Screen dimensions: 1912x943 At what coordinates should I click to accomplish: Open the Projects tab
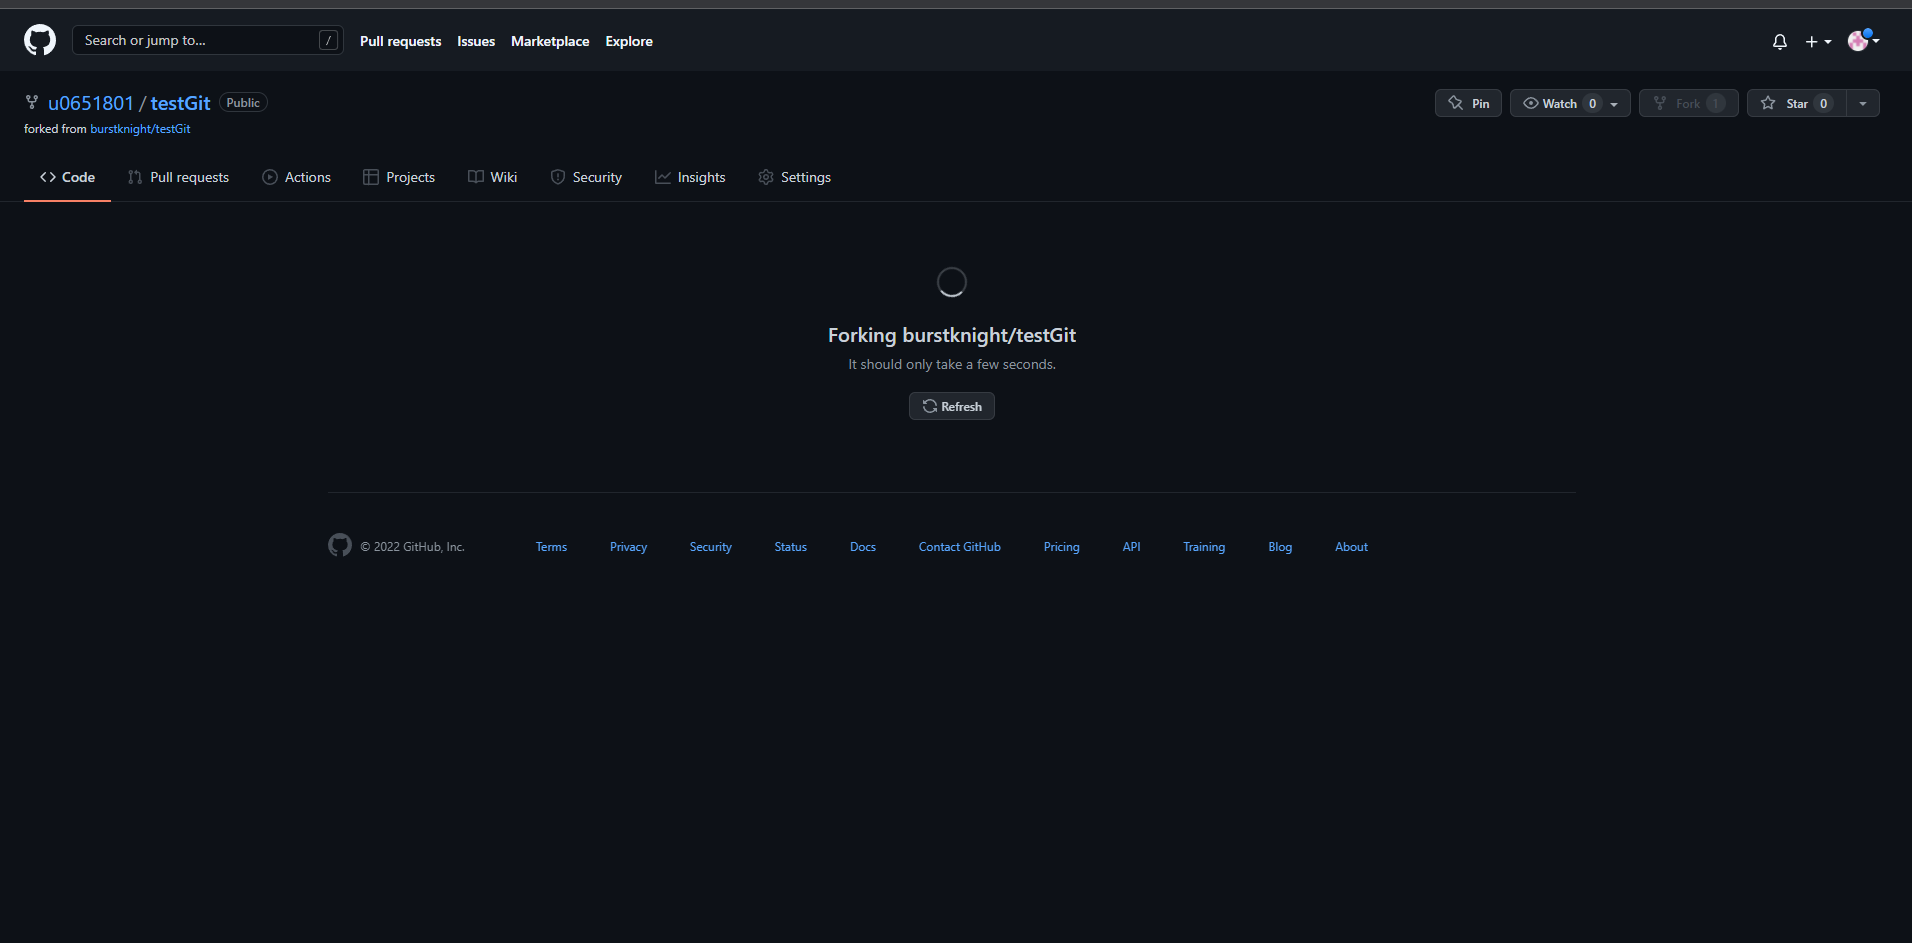click(399, 177)
